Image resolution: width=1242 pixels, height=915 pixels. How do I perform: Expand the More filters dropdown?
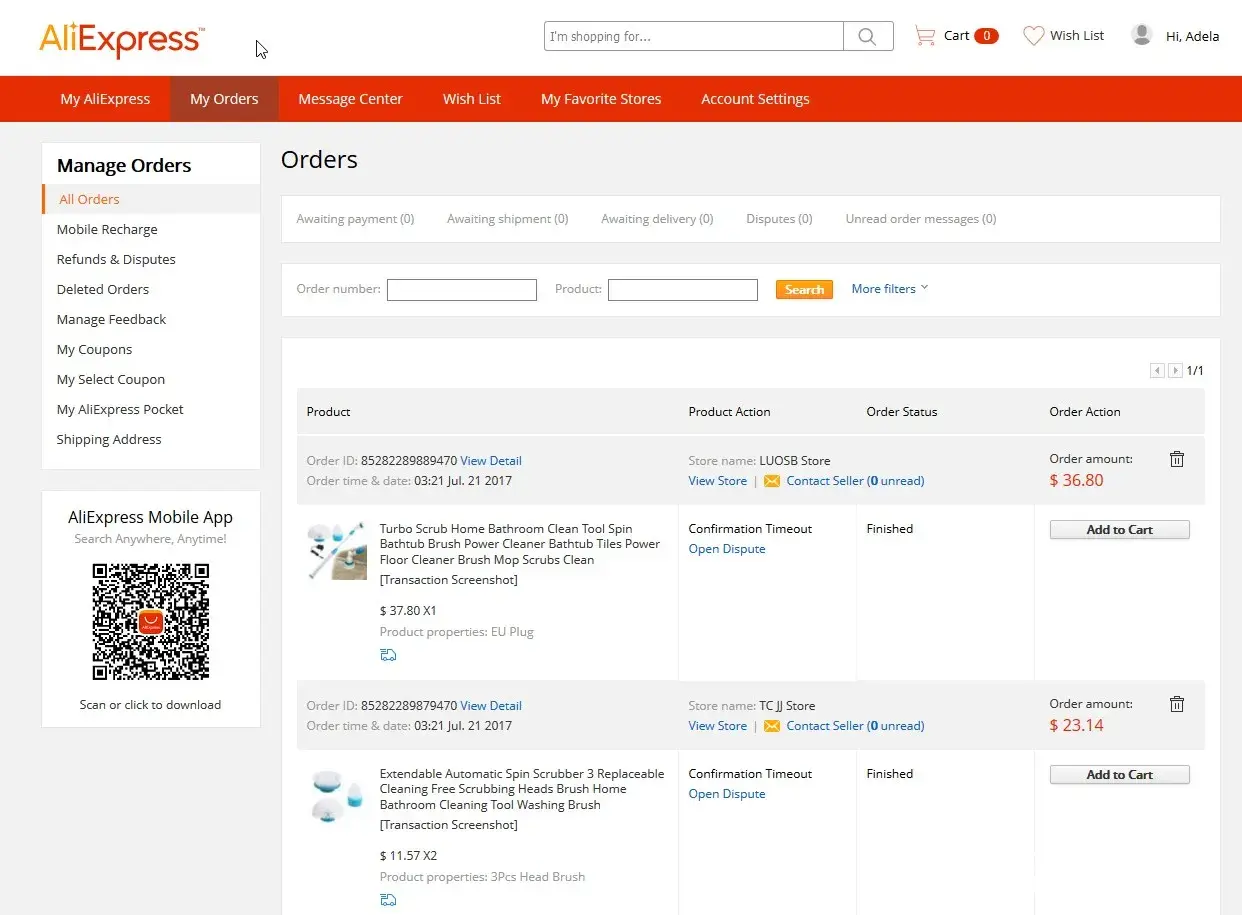889,289
